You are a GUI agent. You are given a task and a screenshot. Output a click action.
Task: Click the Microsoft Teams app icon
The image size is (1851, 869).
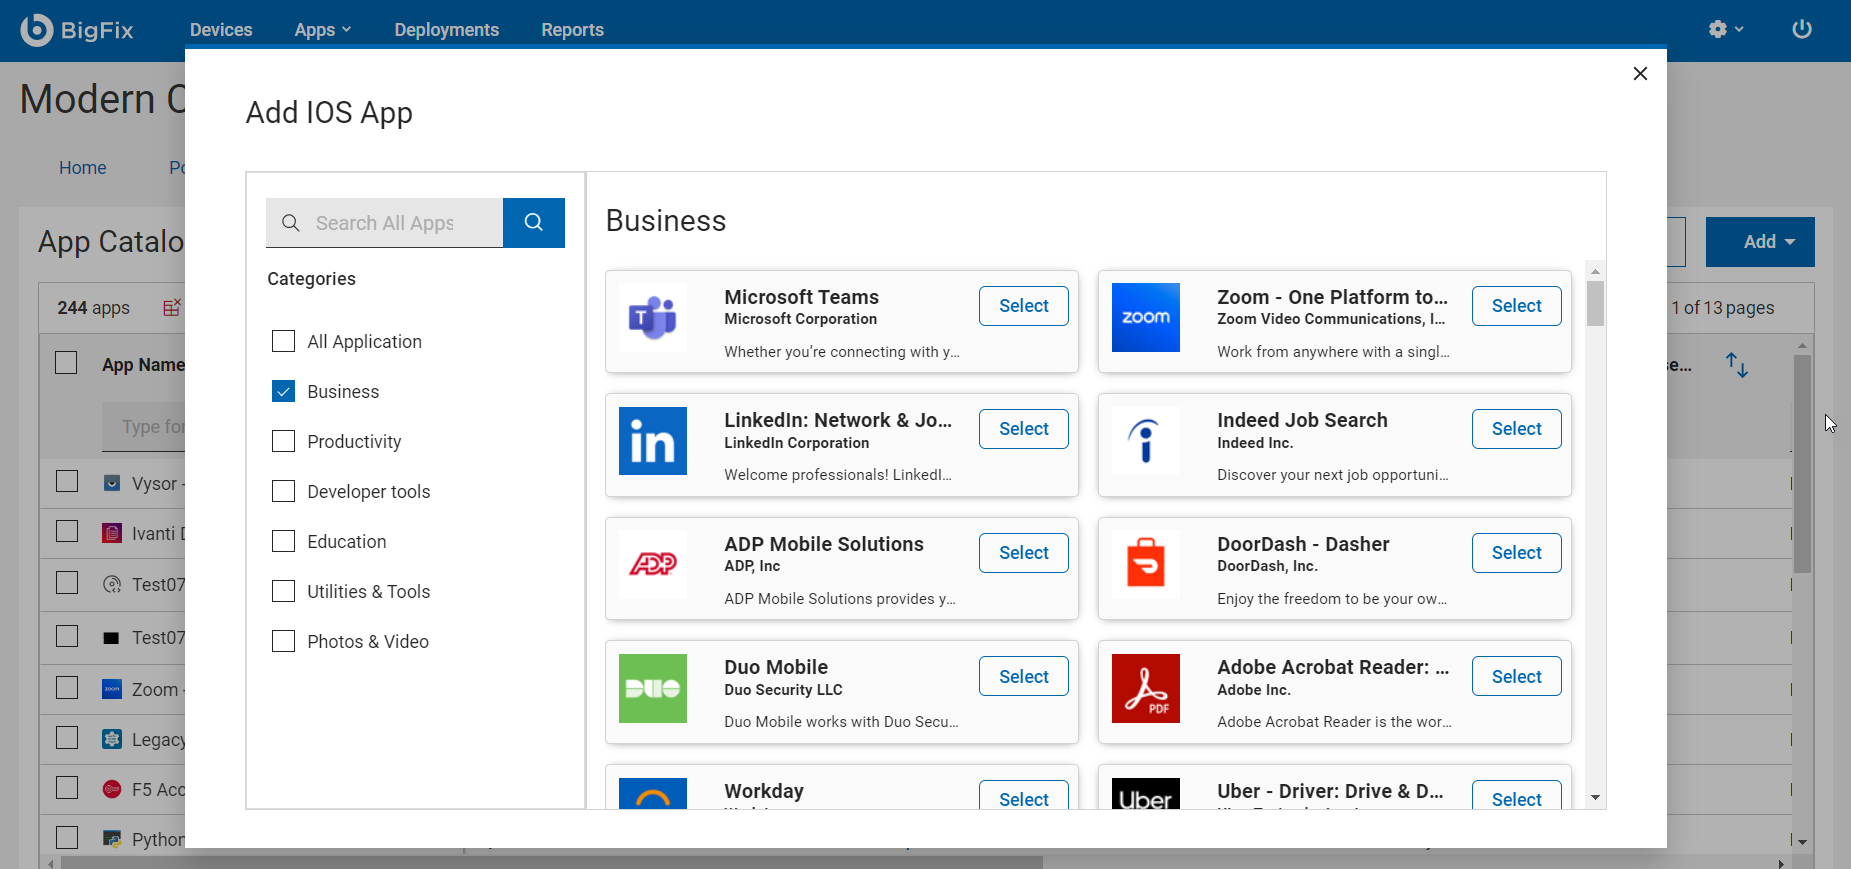[x=652, y=318]
